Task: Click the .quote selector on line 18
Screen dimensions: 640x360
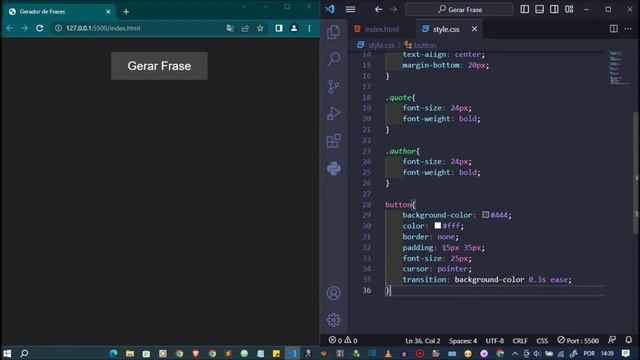Action: tap(398, 98)
